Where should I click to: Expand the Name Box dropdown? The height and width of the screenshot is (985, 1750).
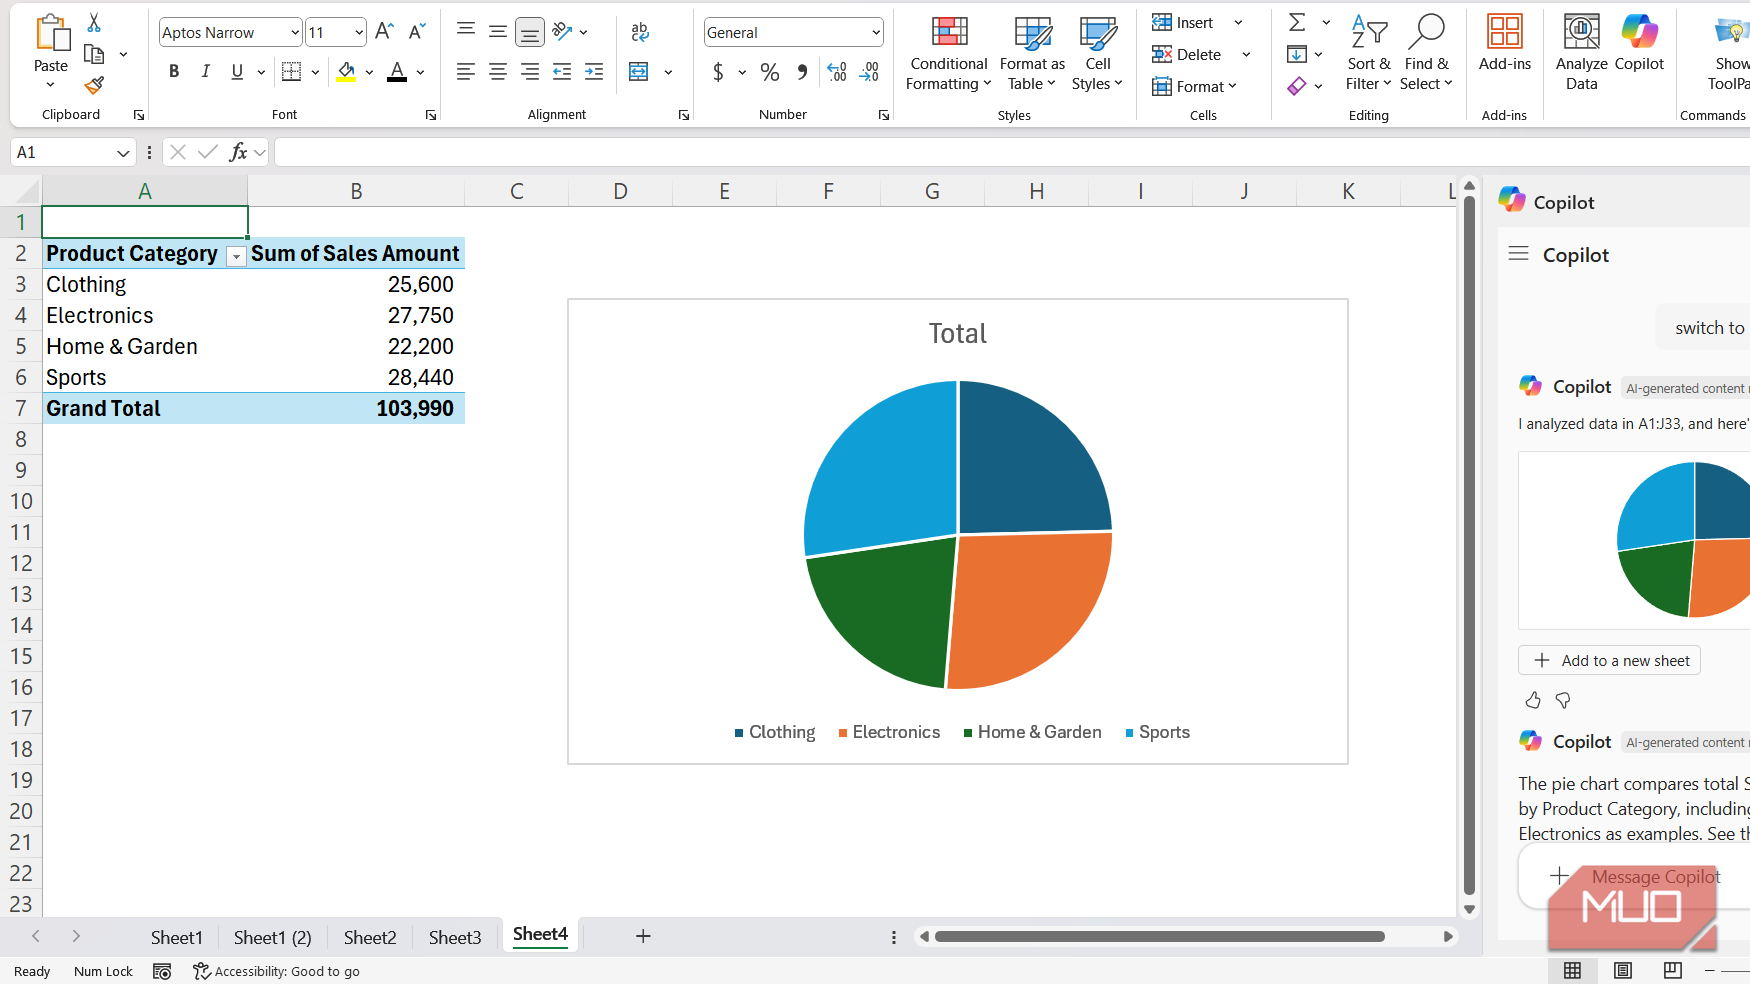coord(123,152)
